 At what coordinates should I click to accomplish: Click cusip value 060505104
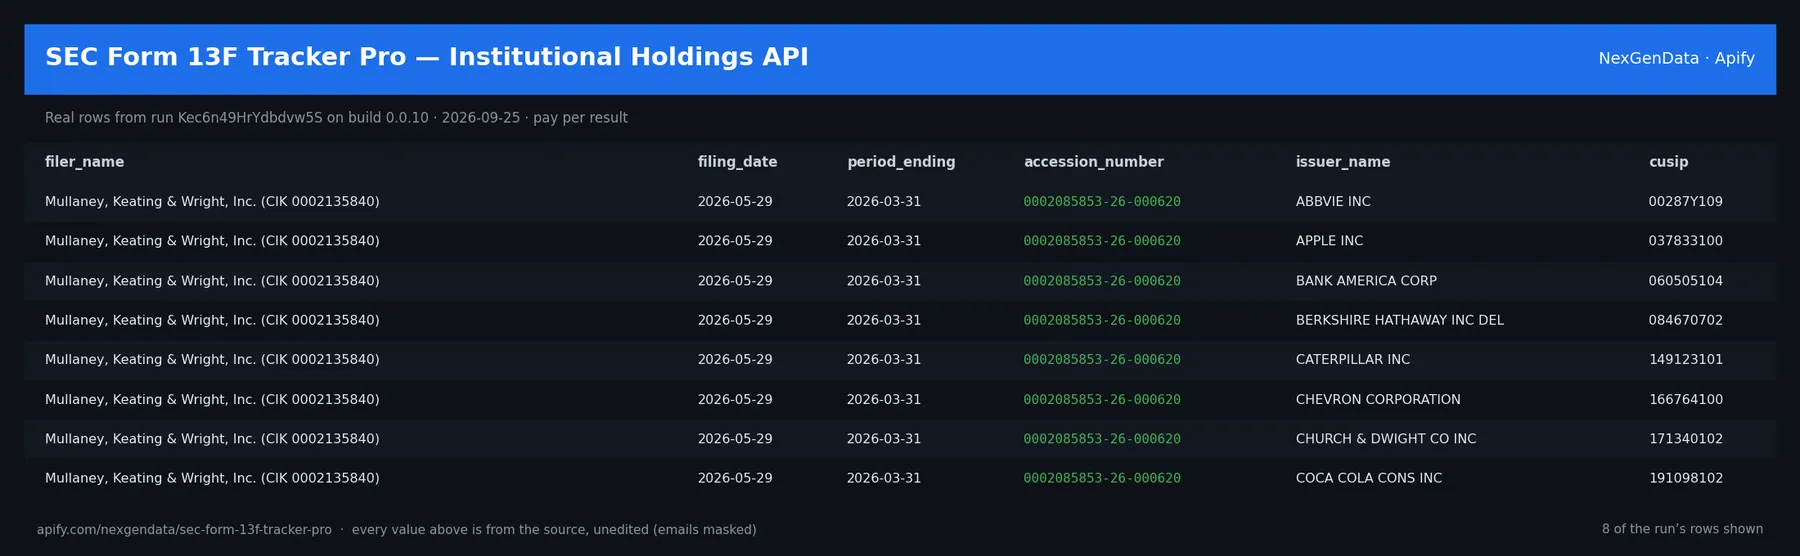tap(1686, 281)
